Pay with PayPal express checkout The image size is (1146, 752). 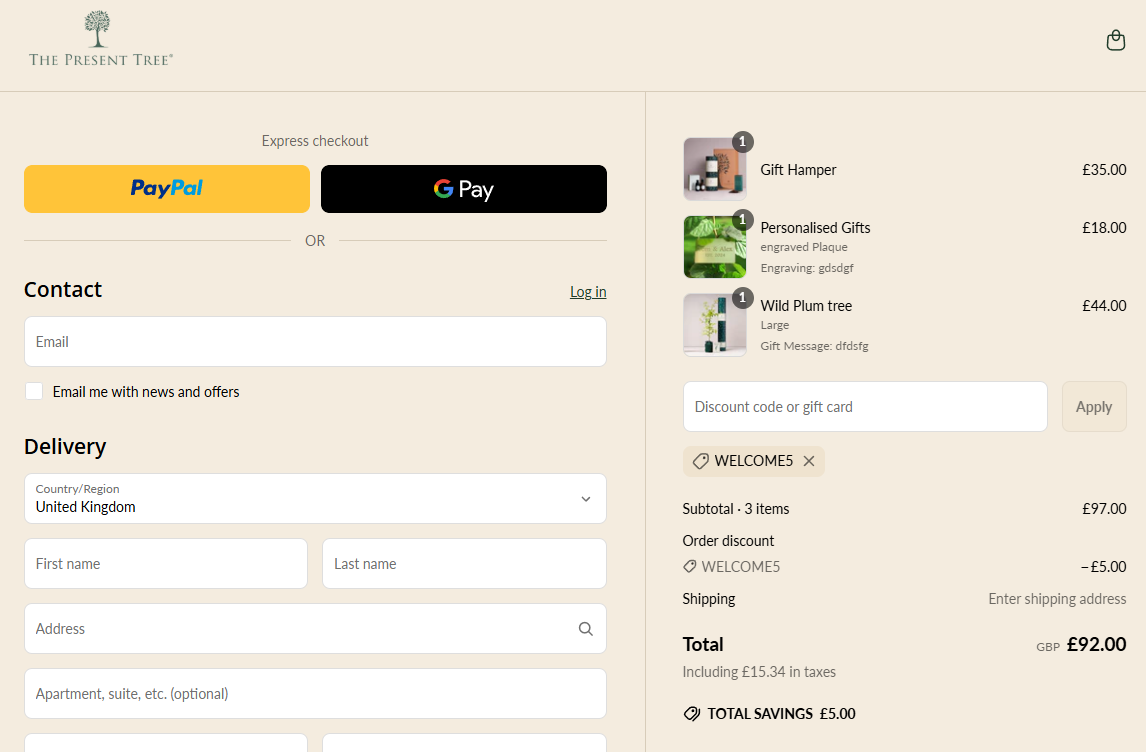[167, 189]
